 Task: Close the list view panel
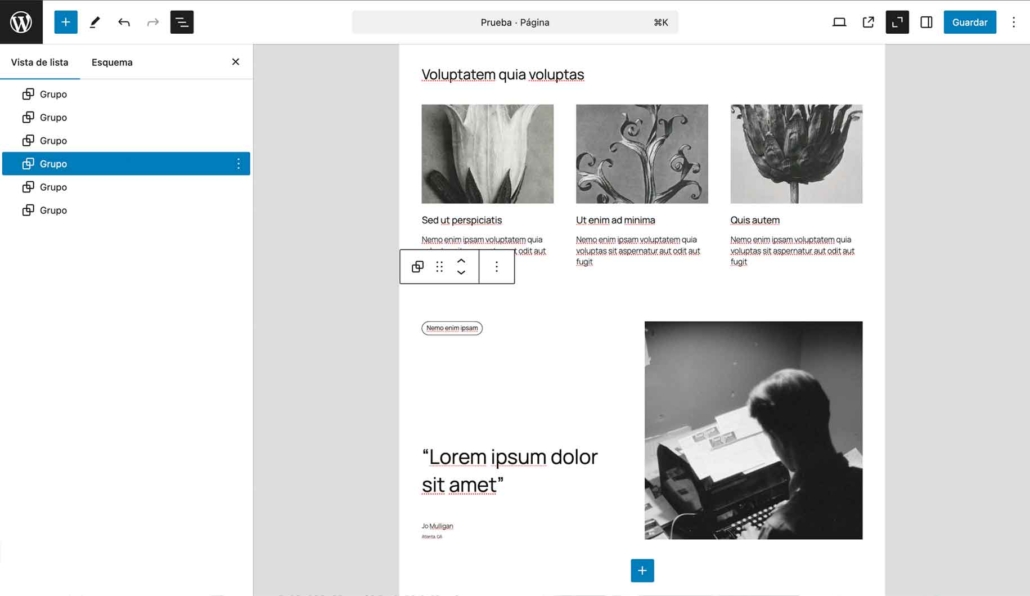236,62
